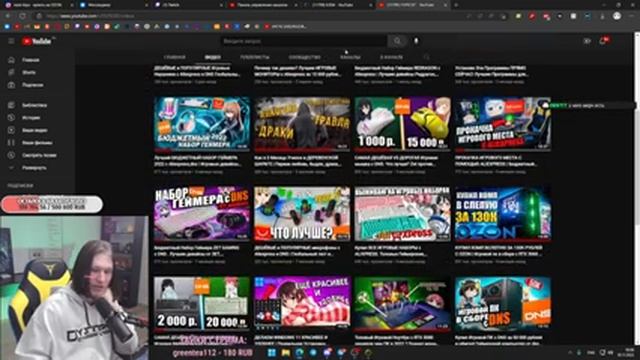The width and height of the screenshot is (640, 360).
Task: Click the YouTube search input field
Action: point(304,41)
